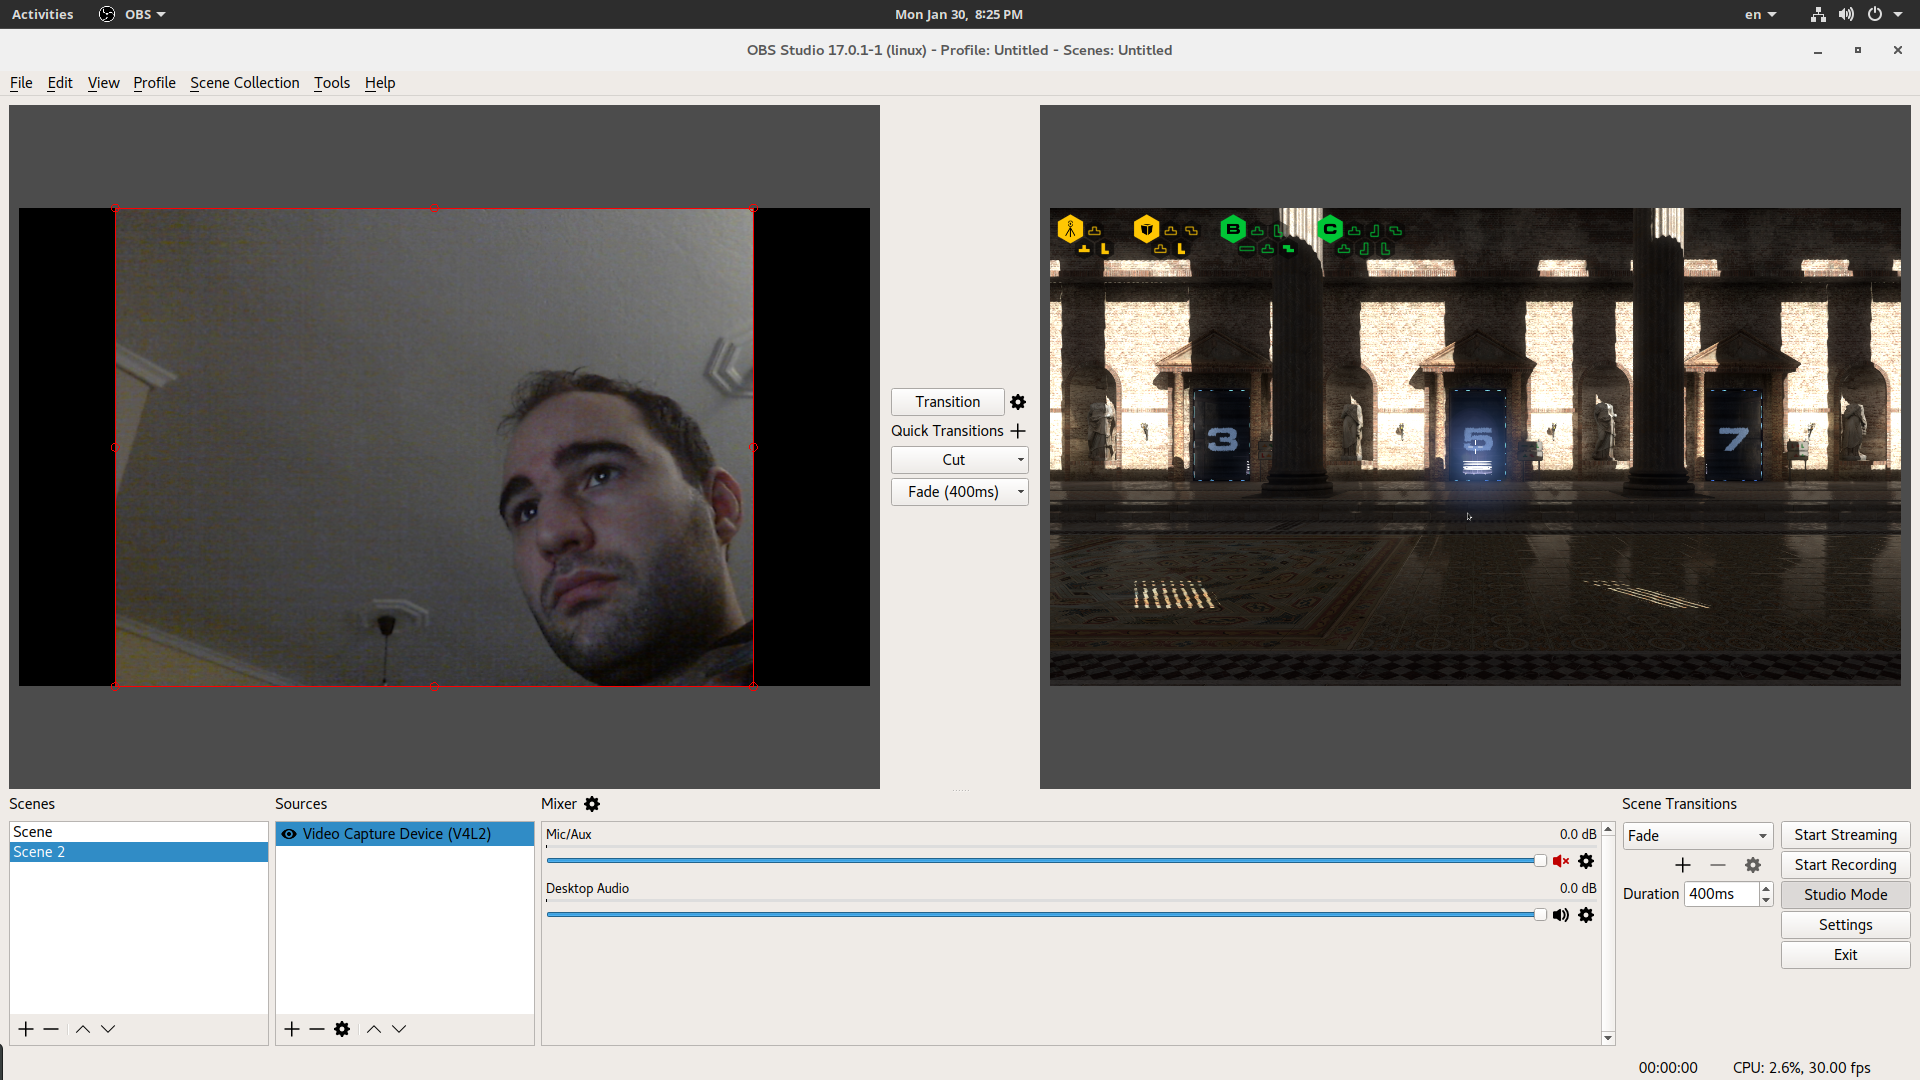Open the View menu
Image resolution: width=1920 pixels, height=1080 pixels.
(103, 83)
